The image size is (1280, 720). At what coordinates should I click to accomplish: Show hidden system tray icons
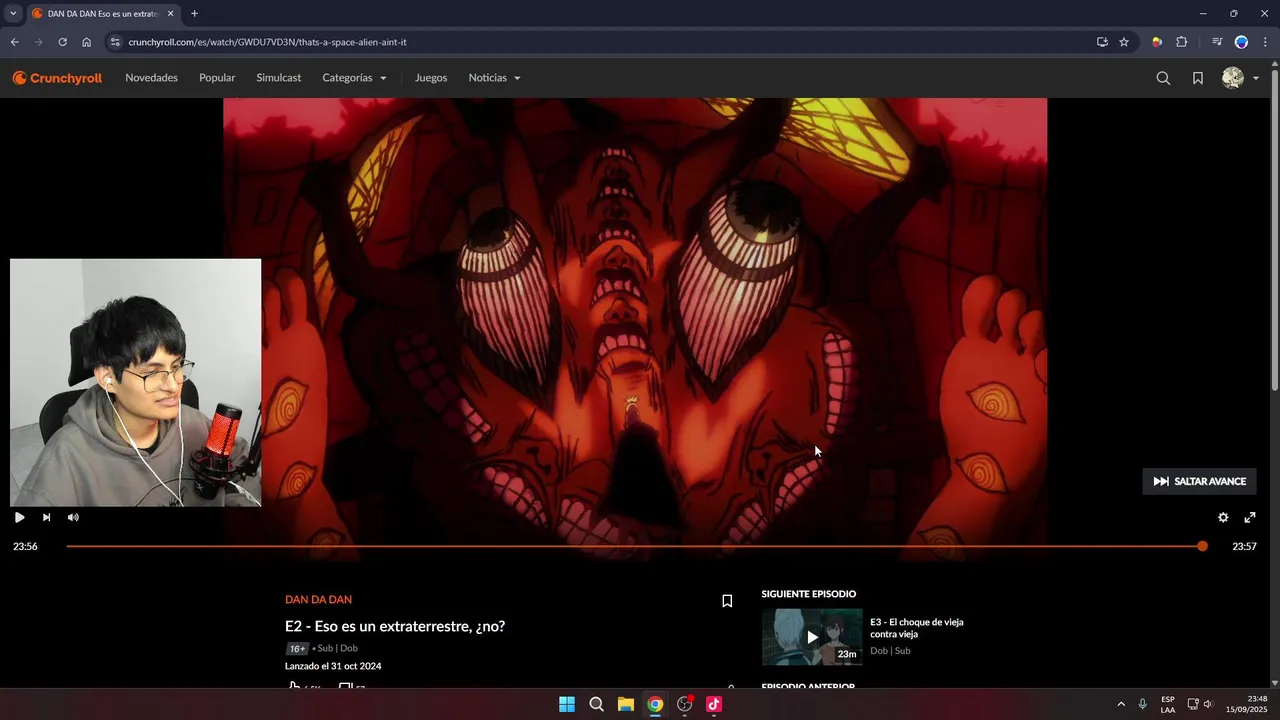click(x=1120, y=704)
